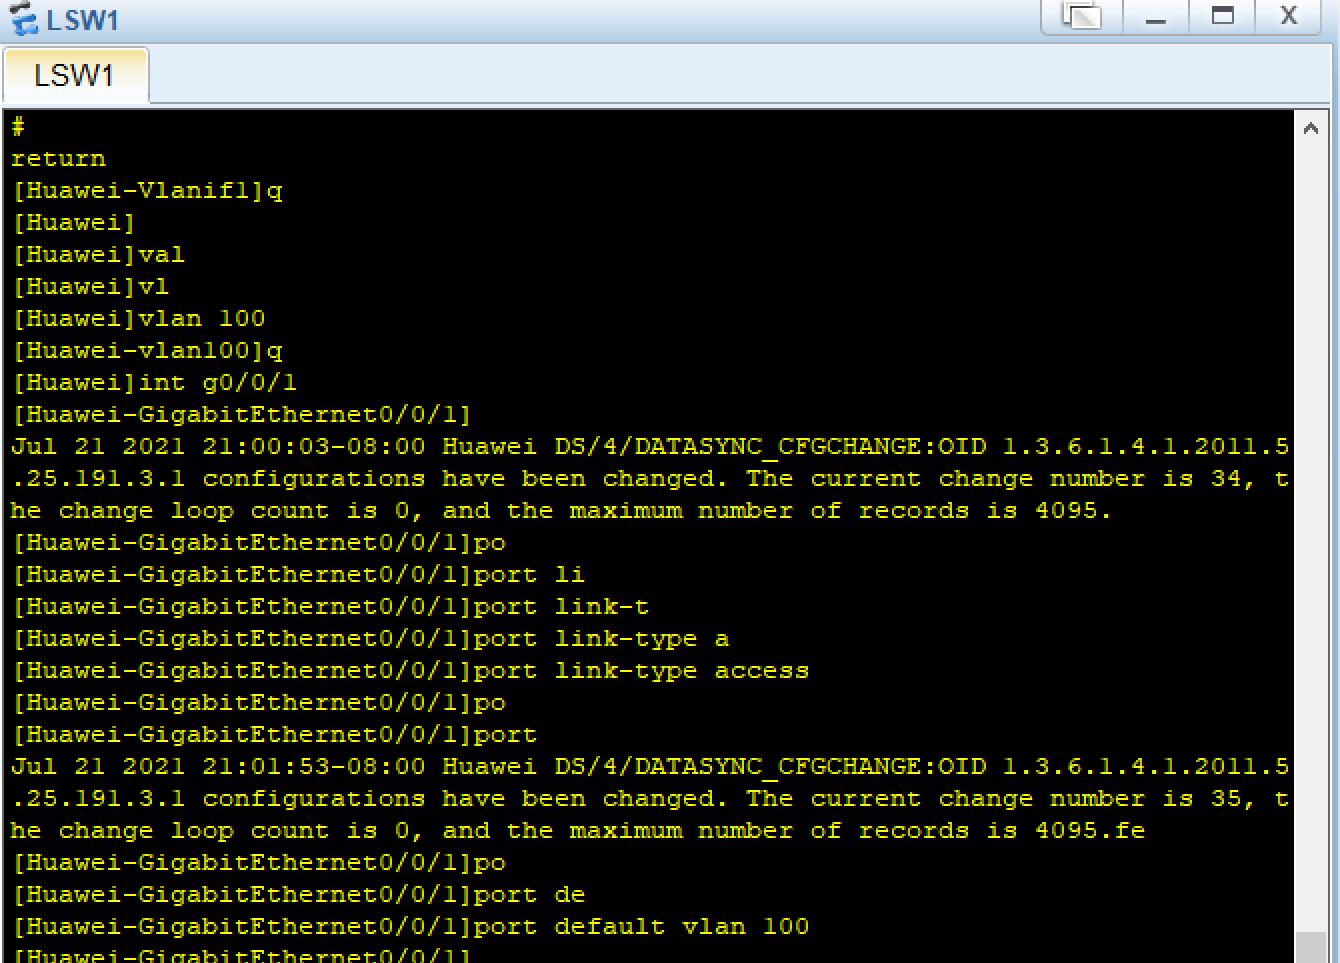Click the 'port link-type a' line

tap(370, 639)
